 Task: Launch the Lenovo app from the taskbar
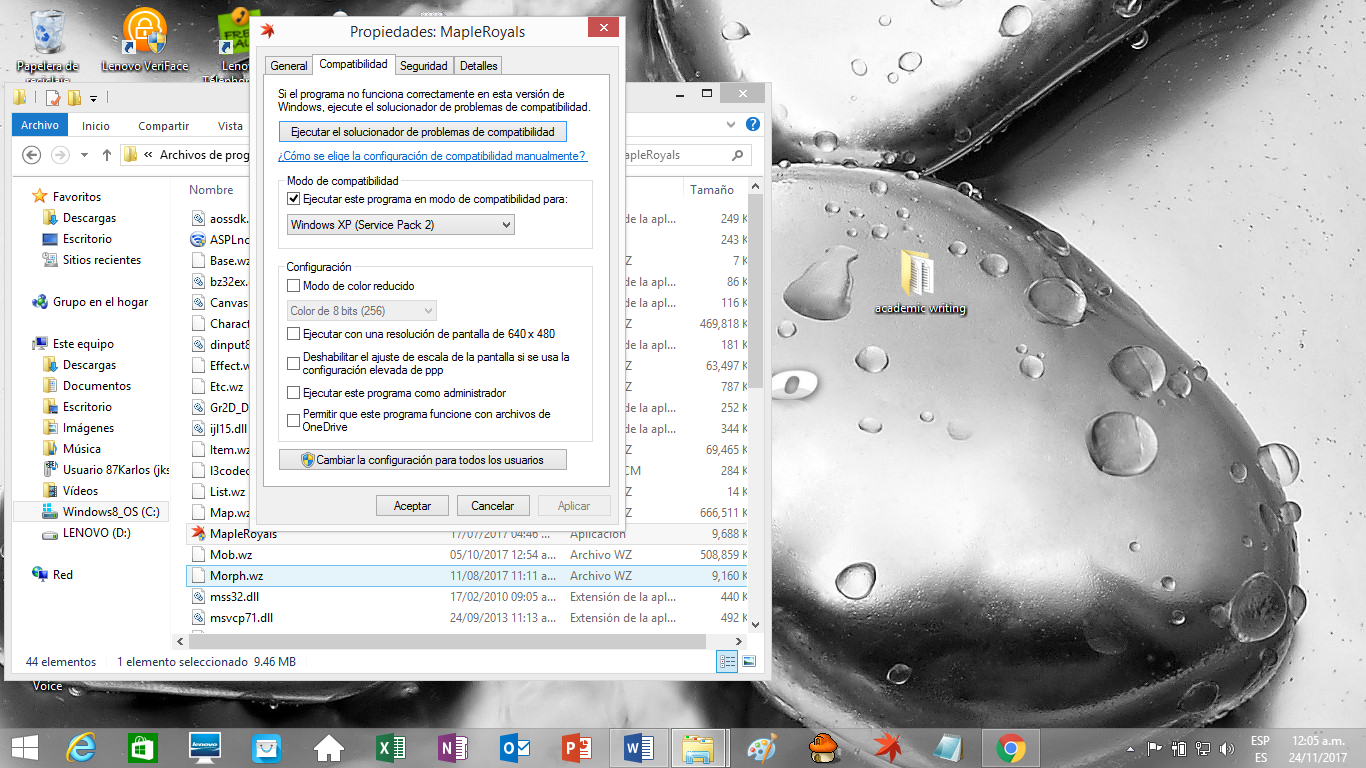pyautogui.click(x=205, y=747)
